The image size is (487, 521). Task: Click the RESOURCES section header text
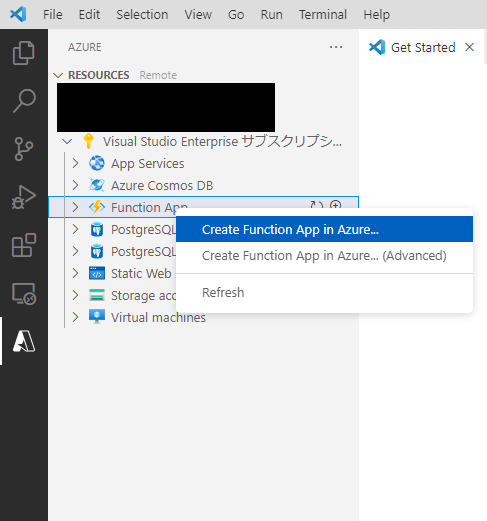99,75
